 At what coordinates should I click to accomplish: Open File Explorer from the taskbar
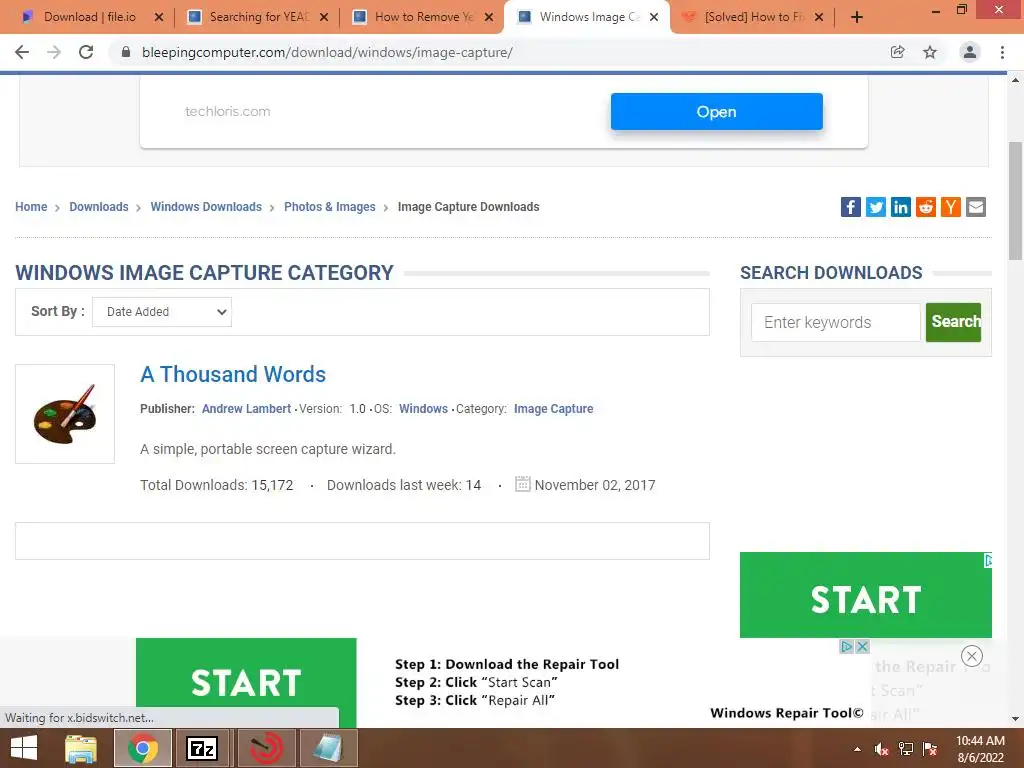tap(81, 748)
